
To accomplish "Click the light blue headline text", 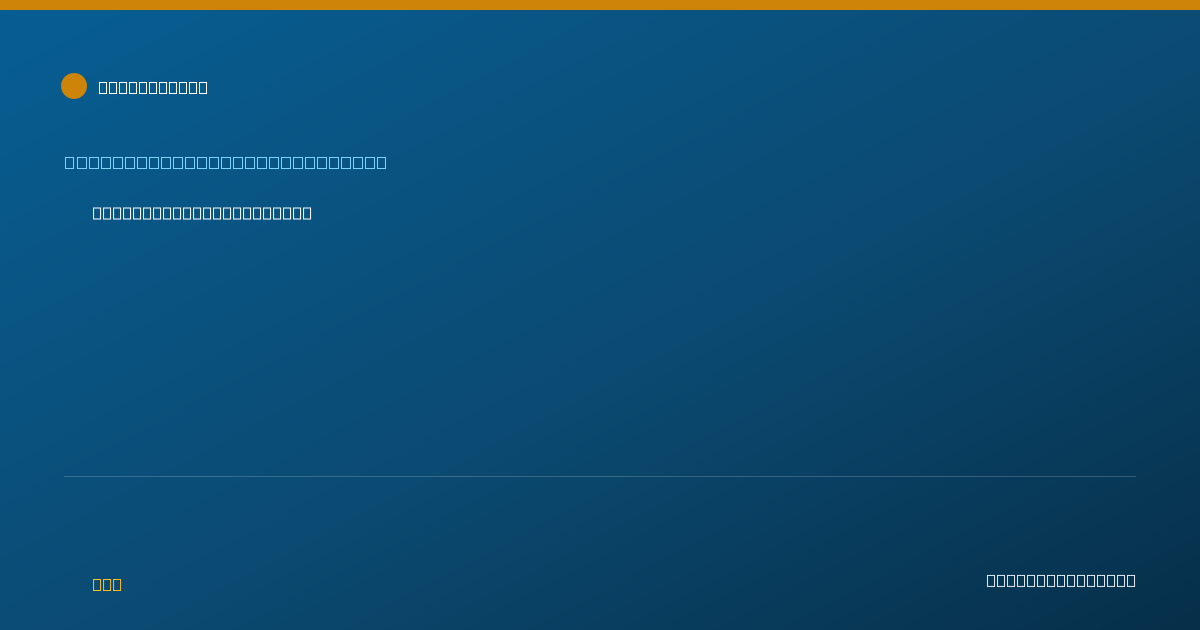I will [226, 162].
